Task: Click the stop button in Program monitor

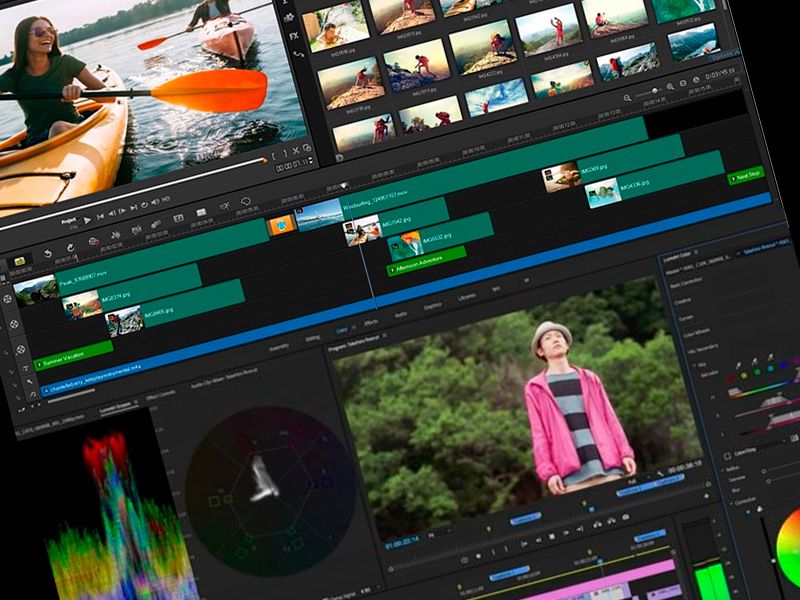Action: [552, 537]
